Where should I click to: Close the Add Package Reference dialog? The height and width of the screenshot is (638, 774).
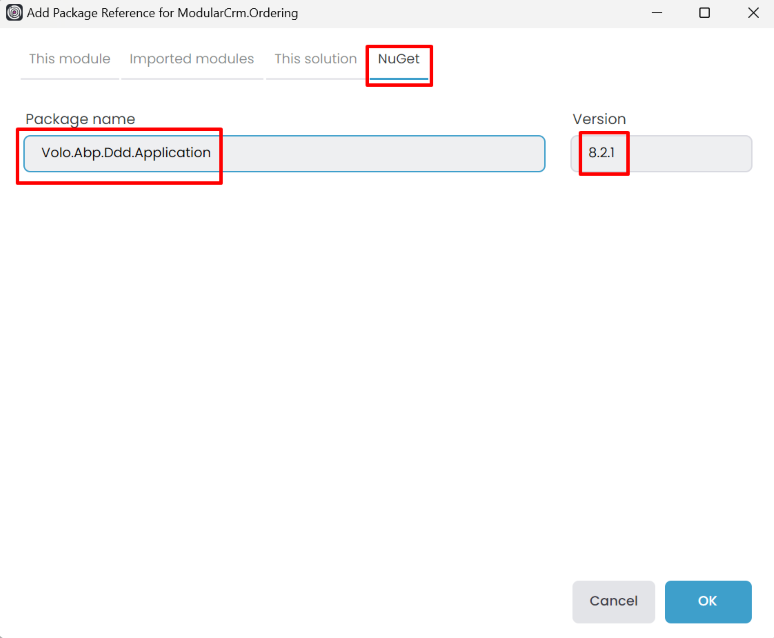point(751,13)
